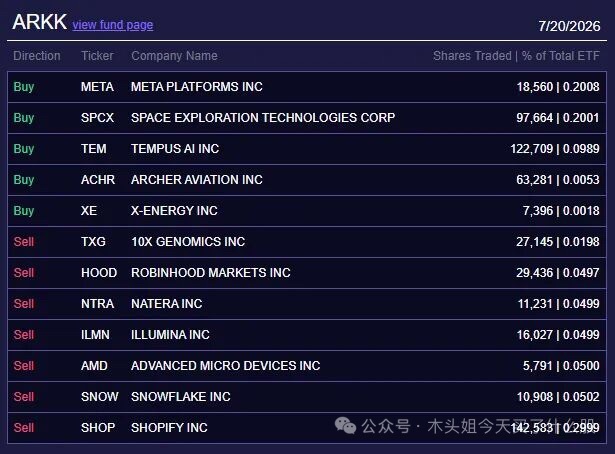
Task: Click the 27,145 | 0.0198 value
Action: [x=558, y=242]
